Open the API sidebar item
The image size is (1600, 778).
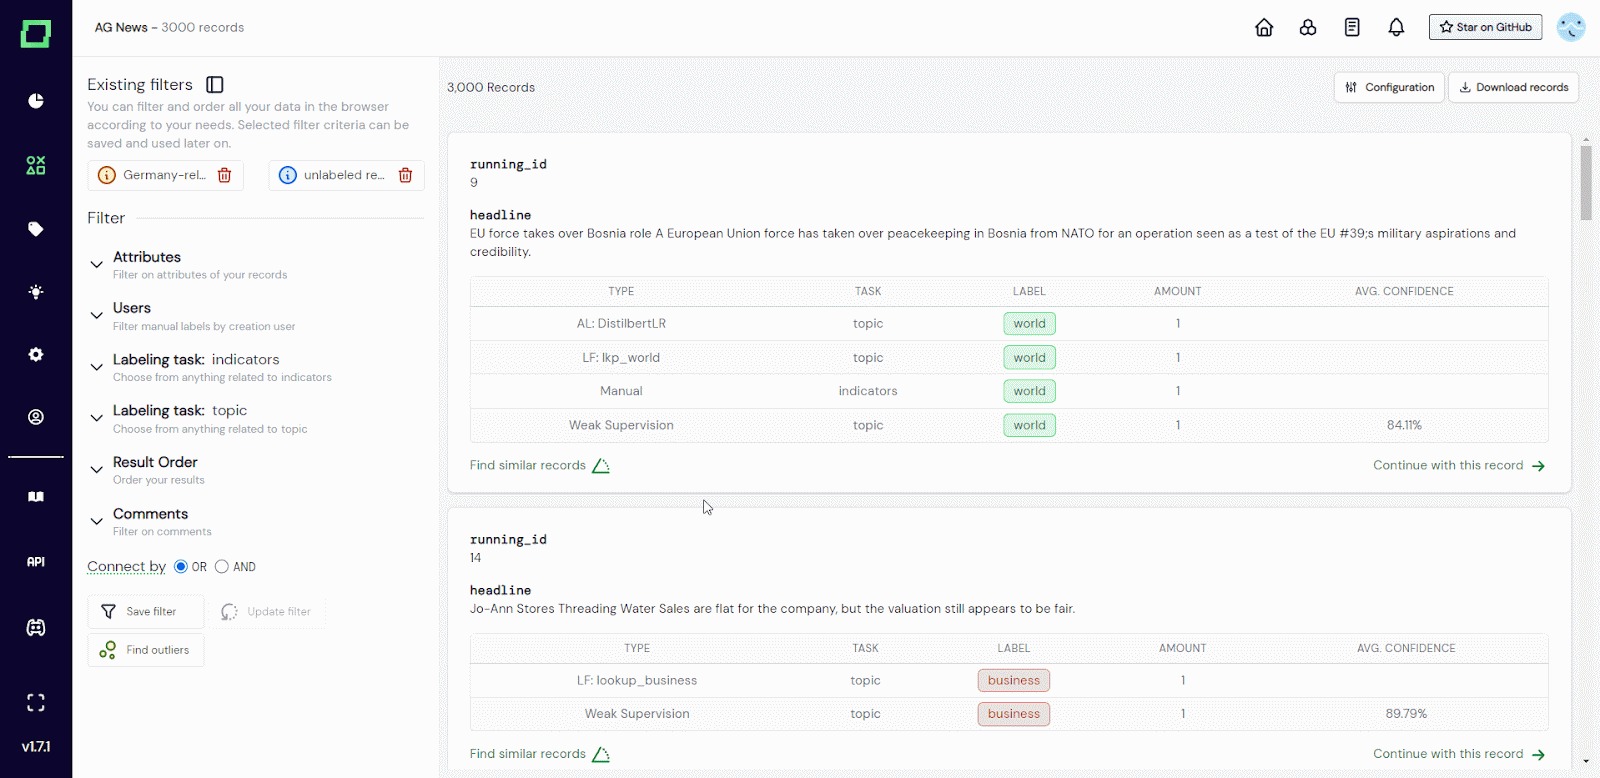[36, 562]
